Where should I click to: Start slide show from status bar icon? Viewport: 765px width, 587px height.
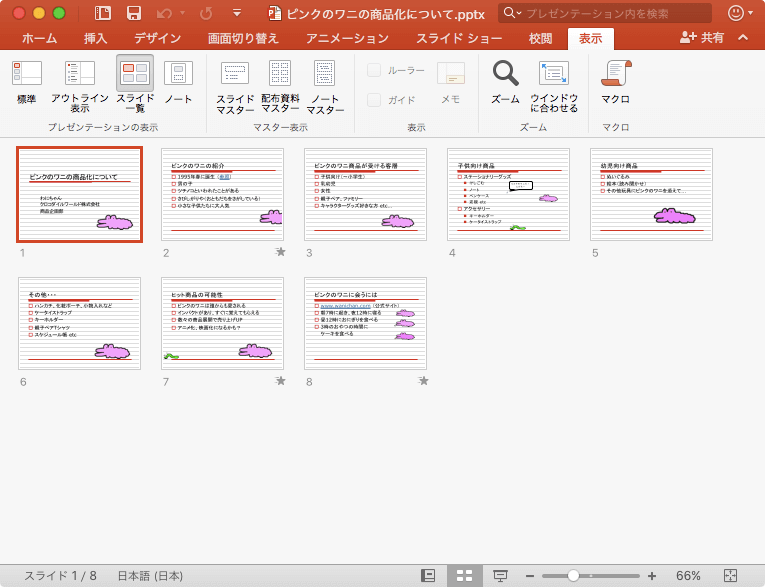(500, 576)
